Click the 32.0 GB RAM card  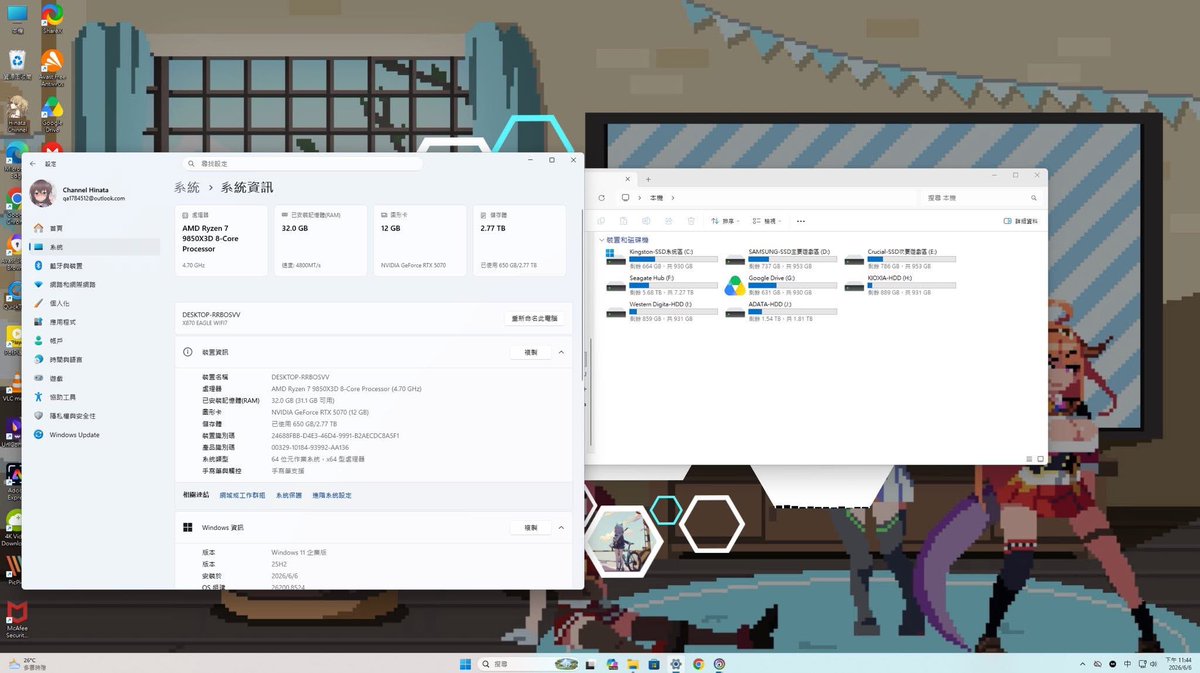321,241
